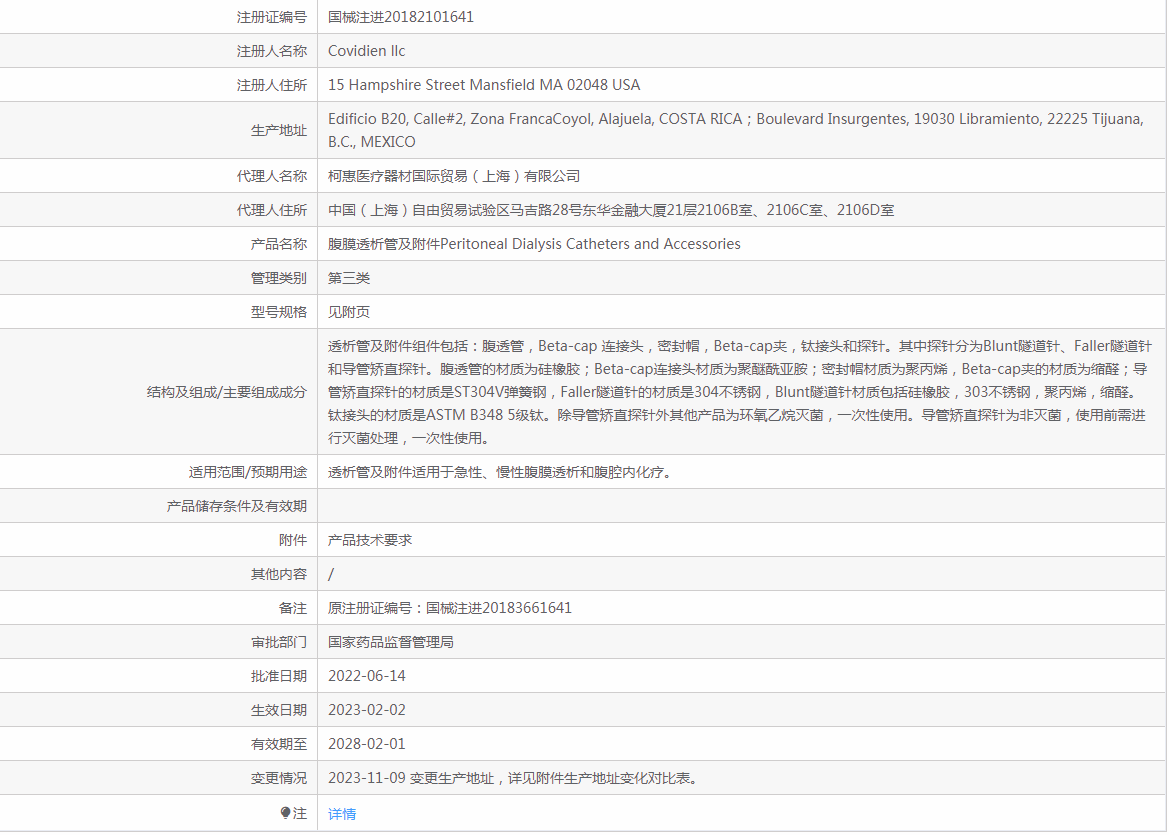The height and width of the screenshot is (835, 1169).
Task: Click the model specification value 见附页
Action: pyautogui.click(x=349, y=312)
